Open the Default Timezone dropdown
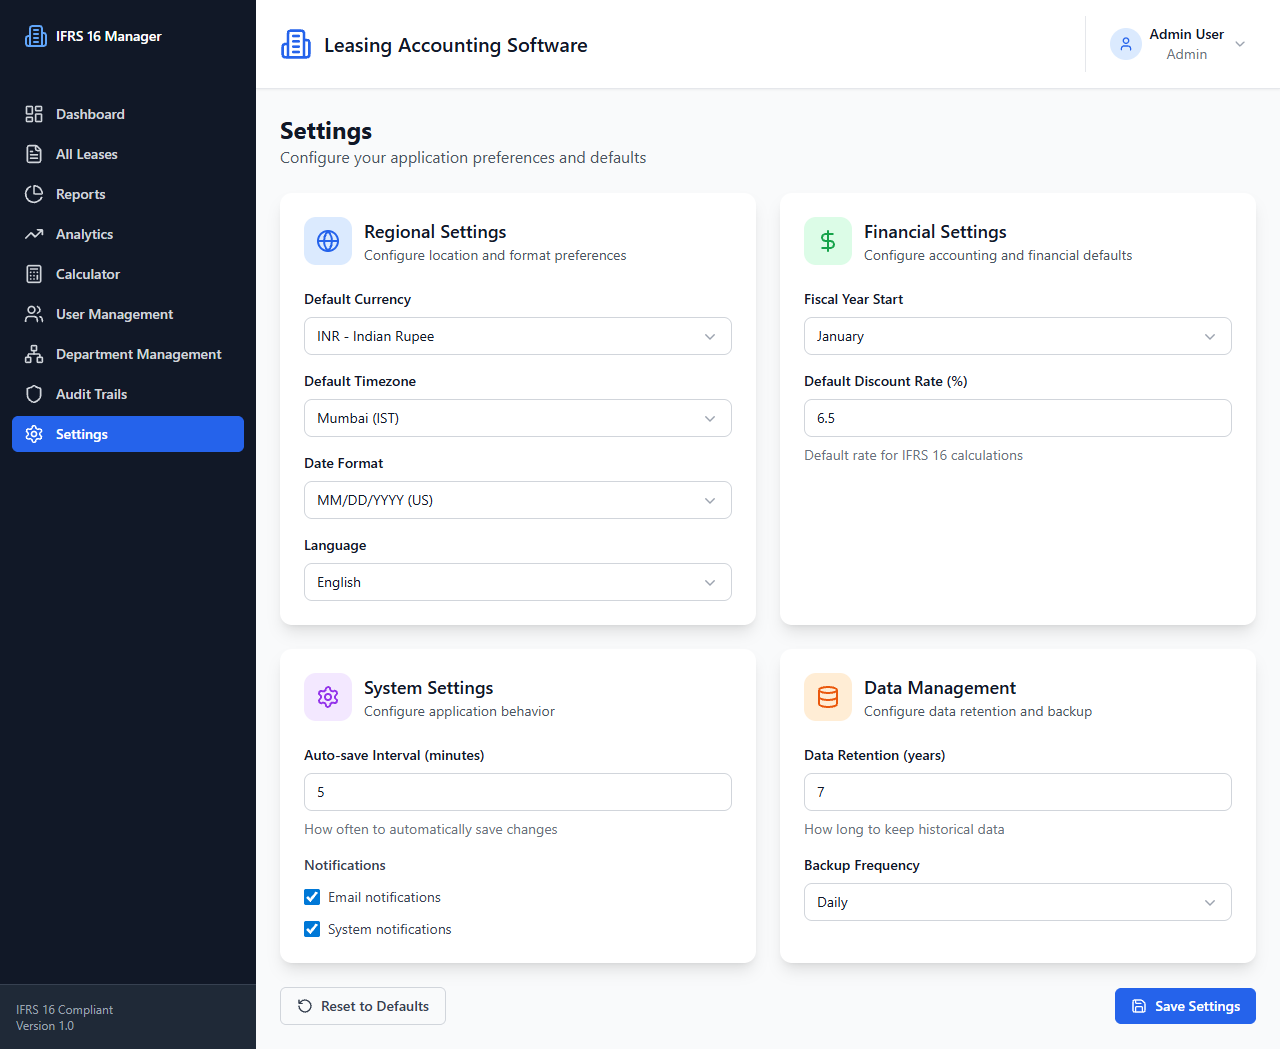Screen dimensions: 1280x1049 pyautogui.click(x=518, y=418)
